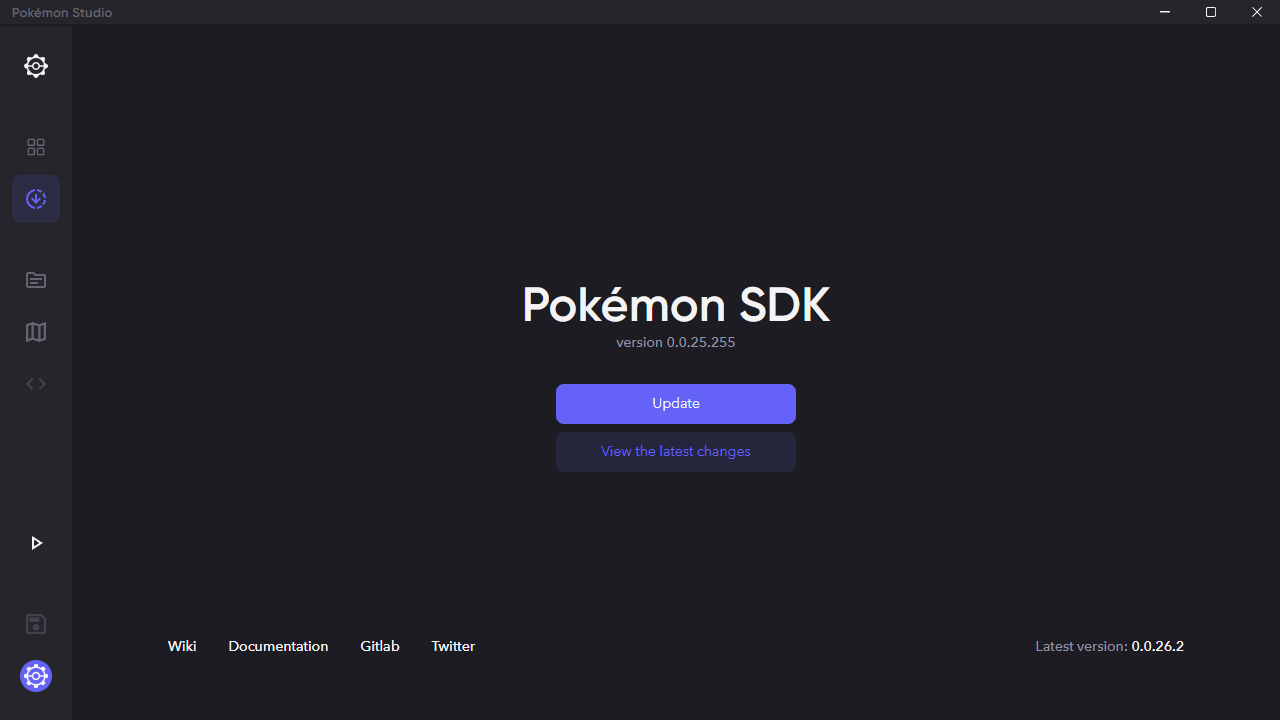
Task: Click the play triangle icon
Action: (x=36, y=543)
